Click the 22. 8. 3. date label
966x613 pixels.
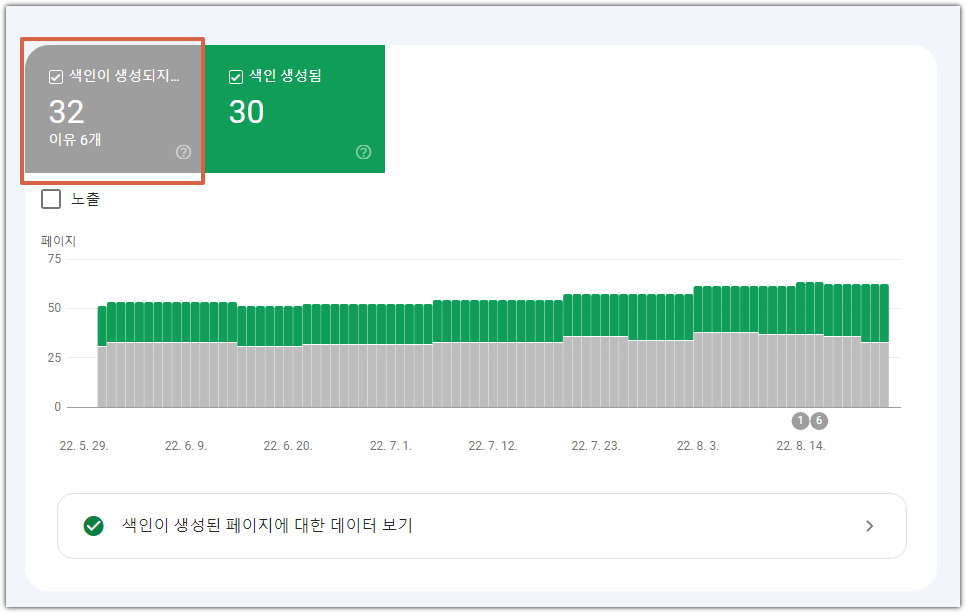[698, 446]
